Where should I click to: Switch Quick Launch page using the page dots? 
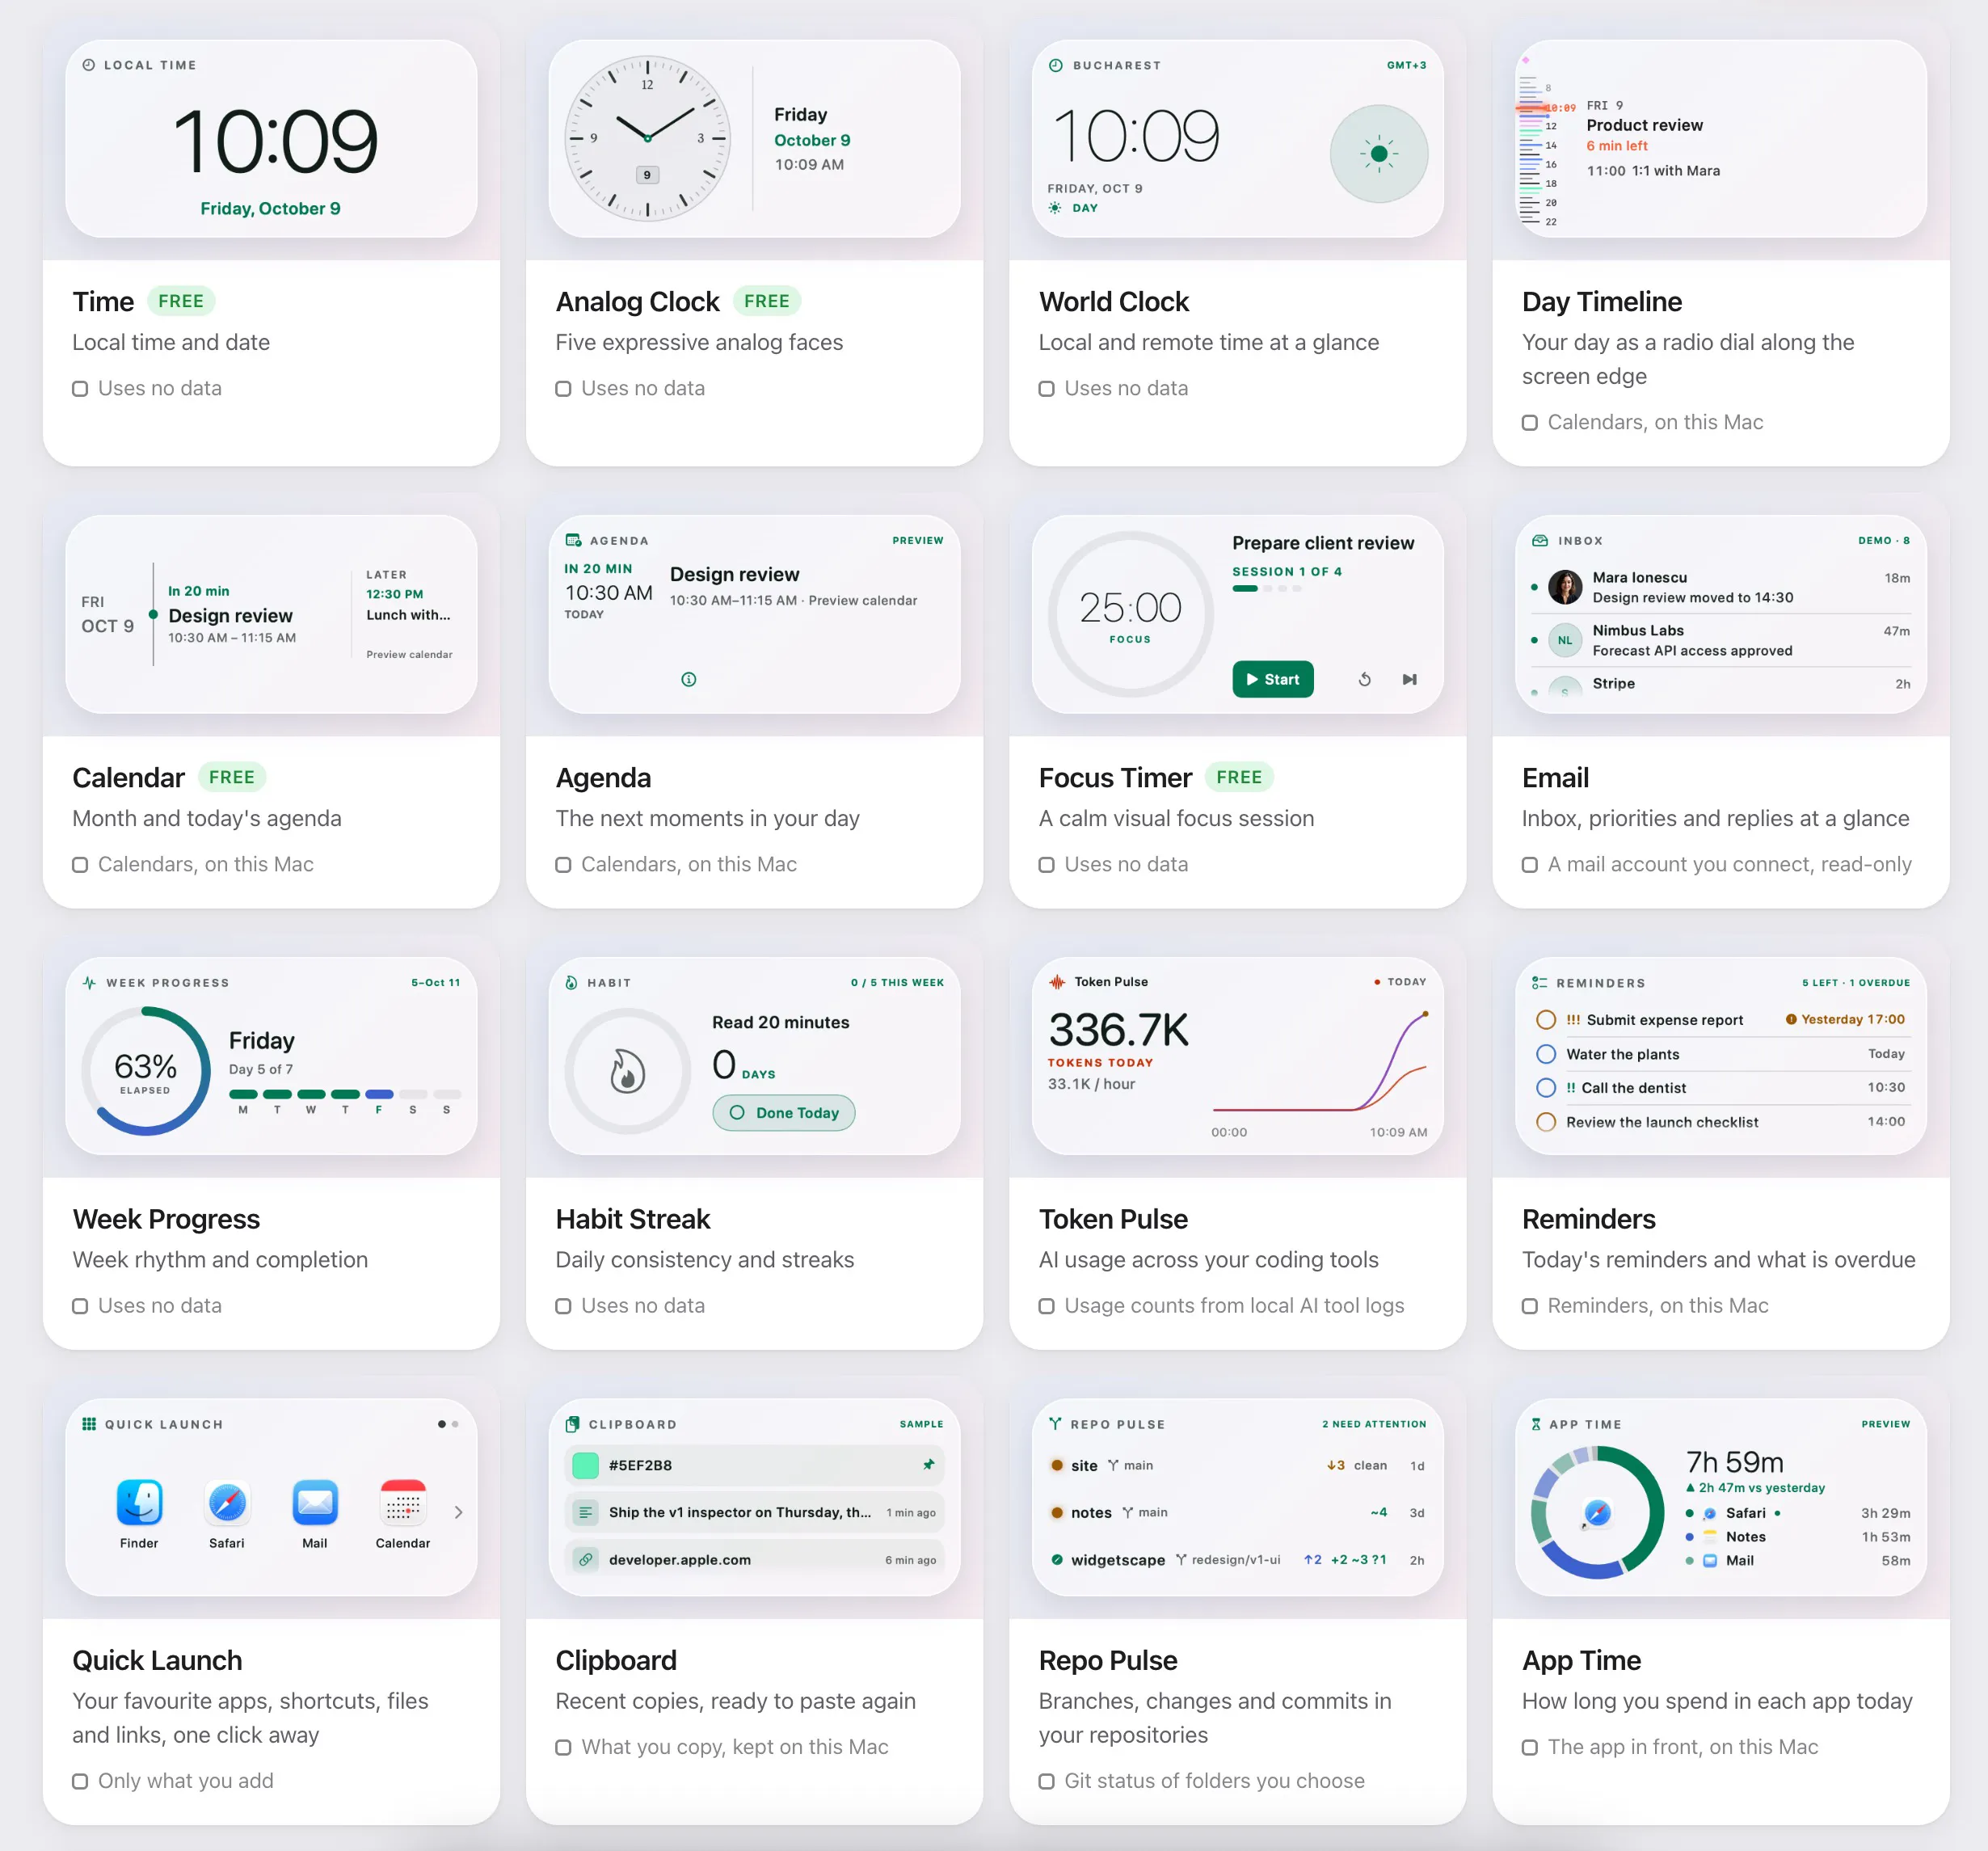point(448,1424)
